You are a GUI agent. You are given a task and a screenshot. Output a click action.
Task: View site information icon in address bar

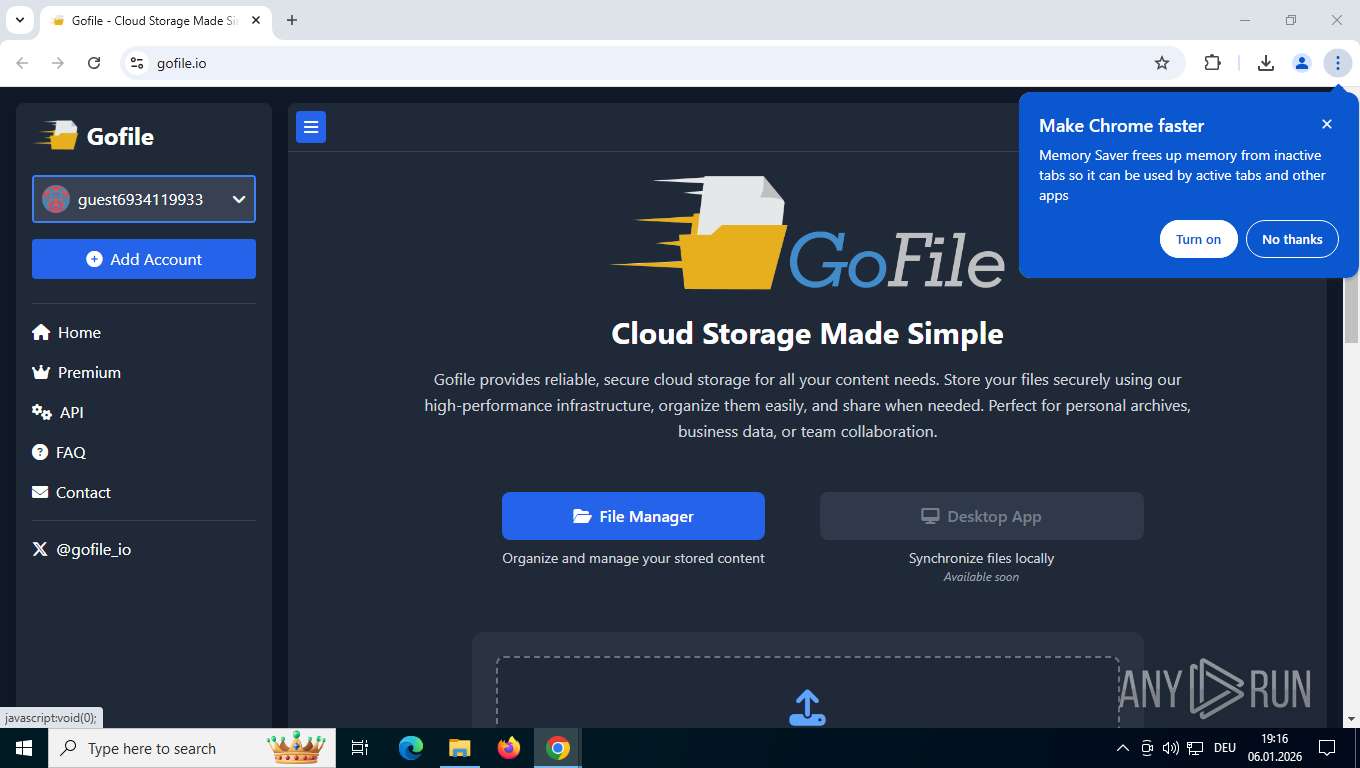[138, 63]
